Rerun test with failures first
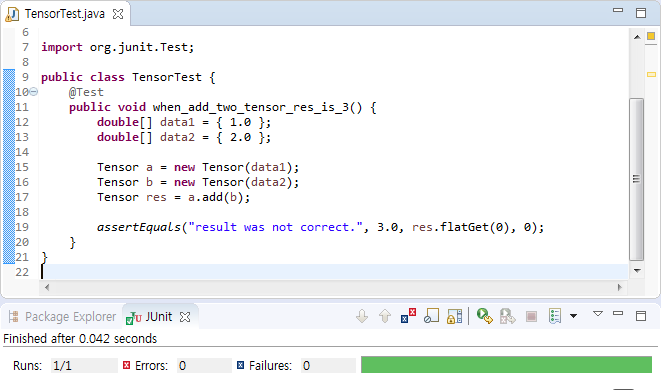The width and height of the screenshot is (661, 390). [507, 316]
